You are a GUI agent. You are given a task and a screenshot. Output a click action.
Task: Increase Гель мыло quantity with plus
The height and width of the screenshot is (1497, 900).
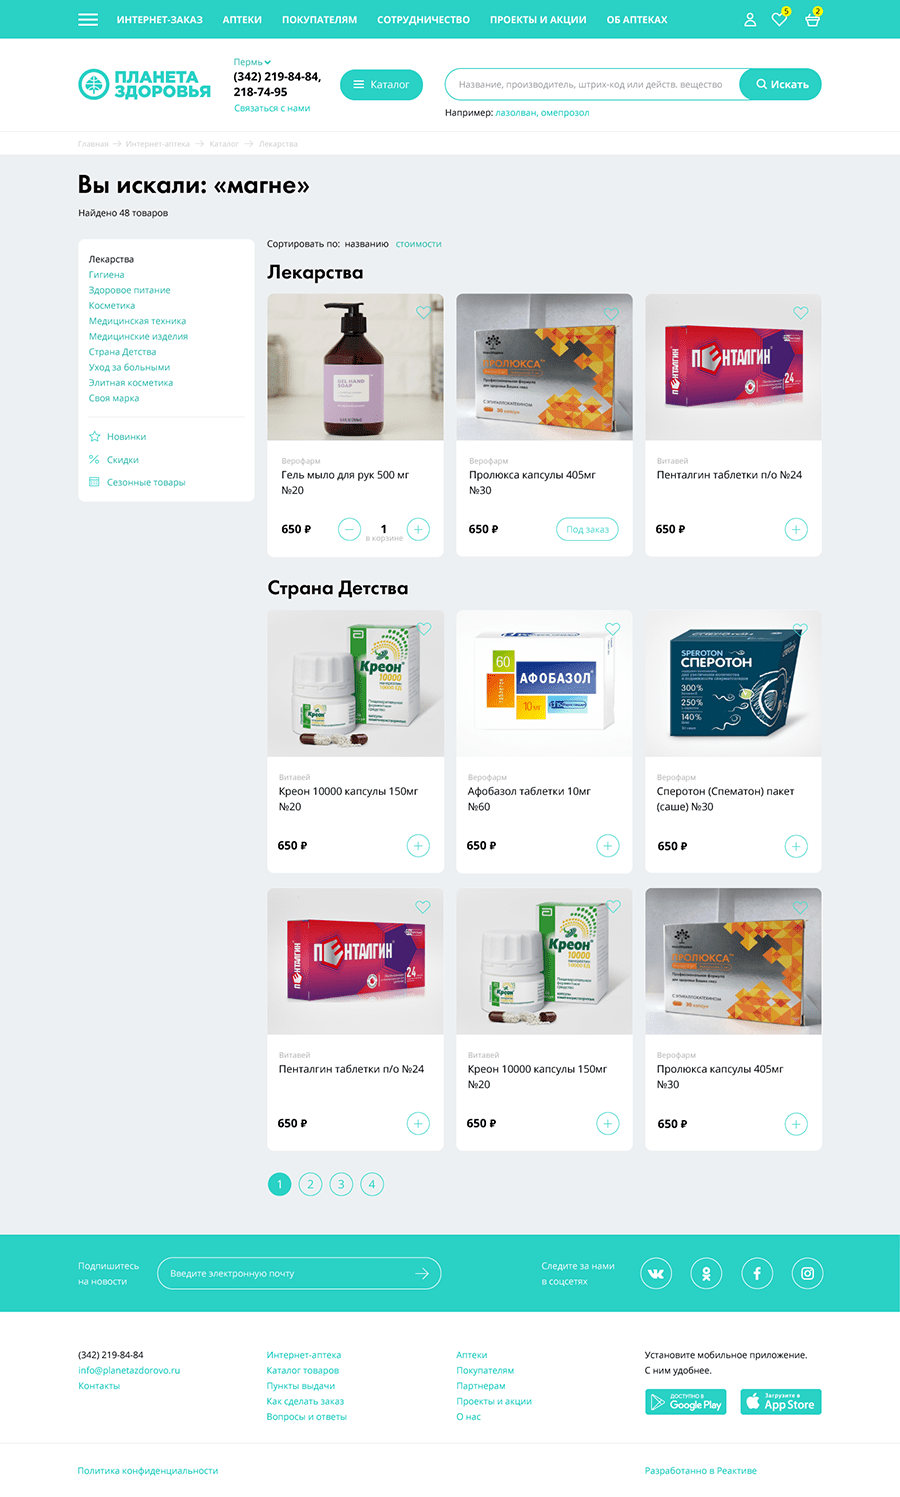click(418, 529)
